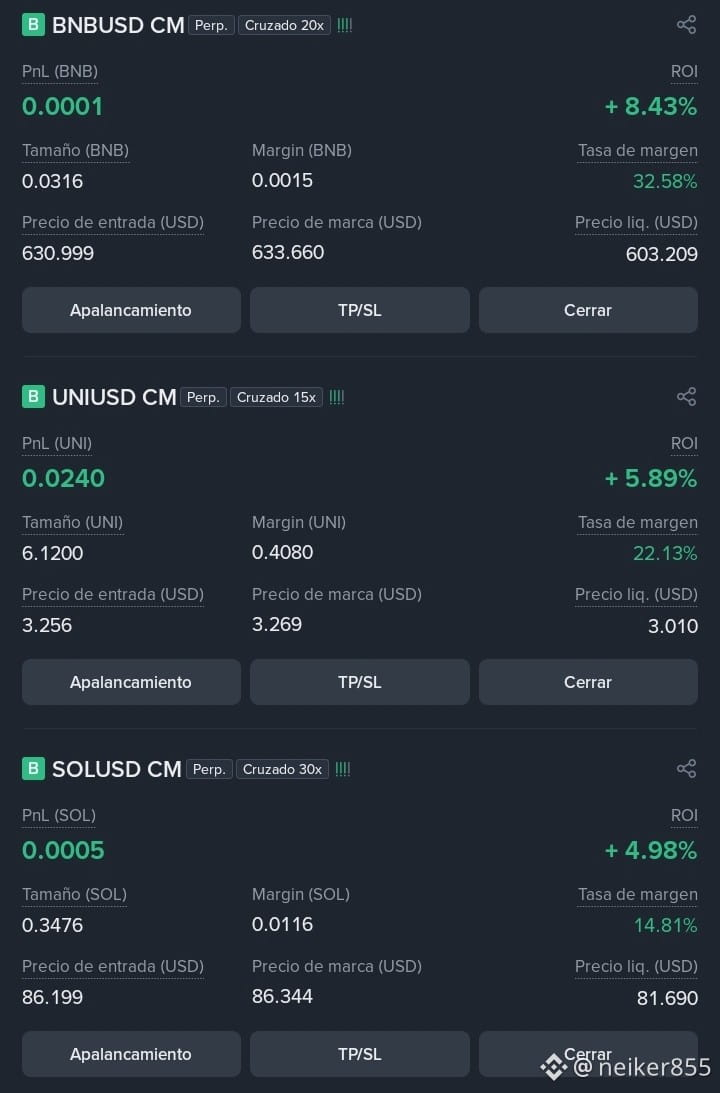
Task: Tap share icon for UNIUSD CM position
Action: coord(687,397)
